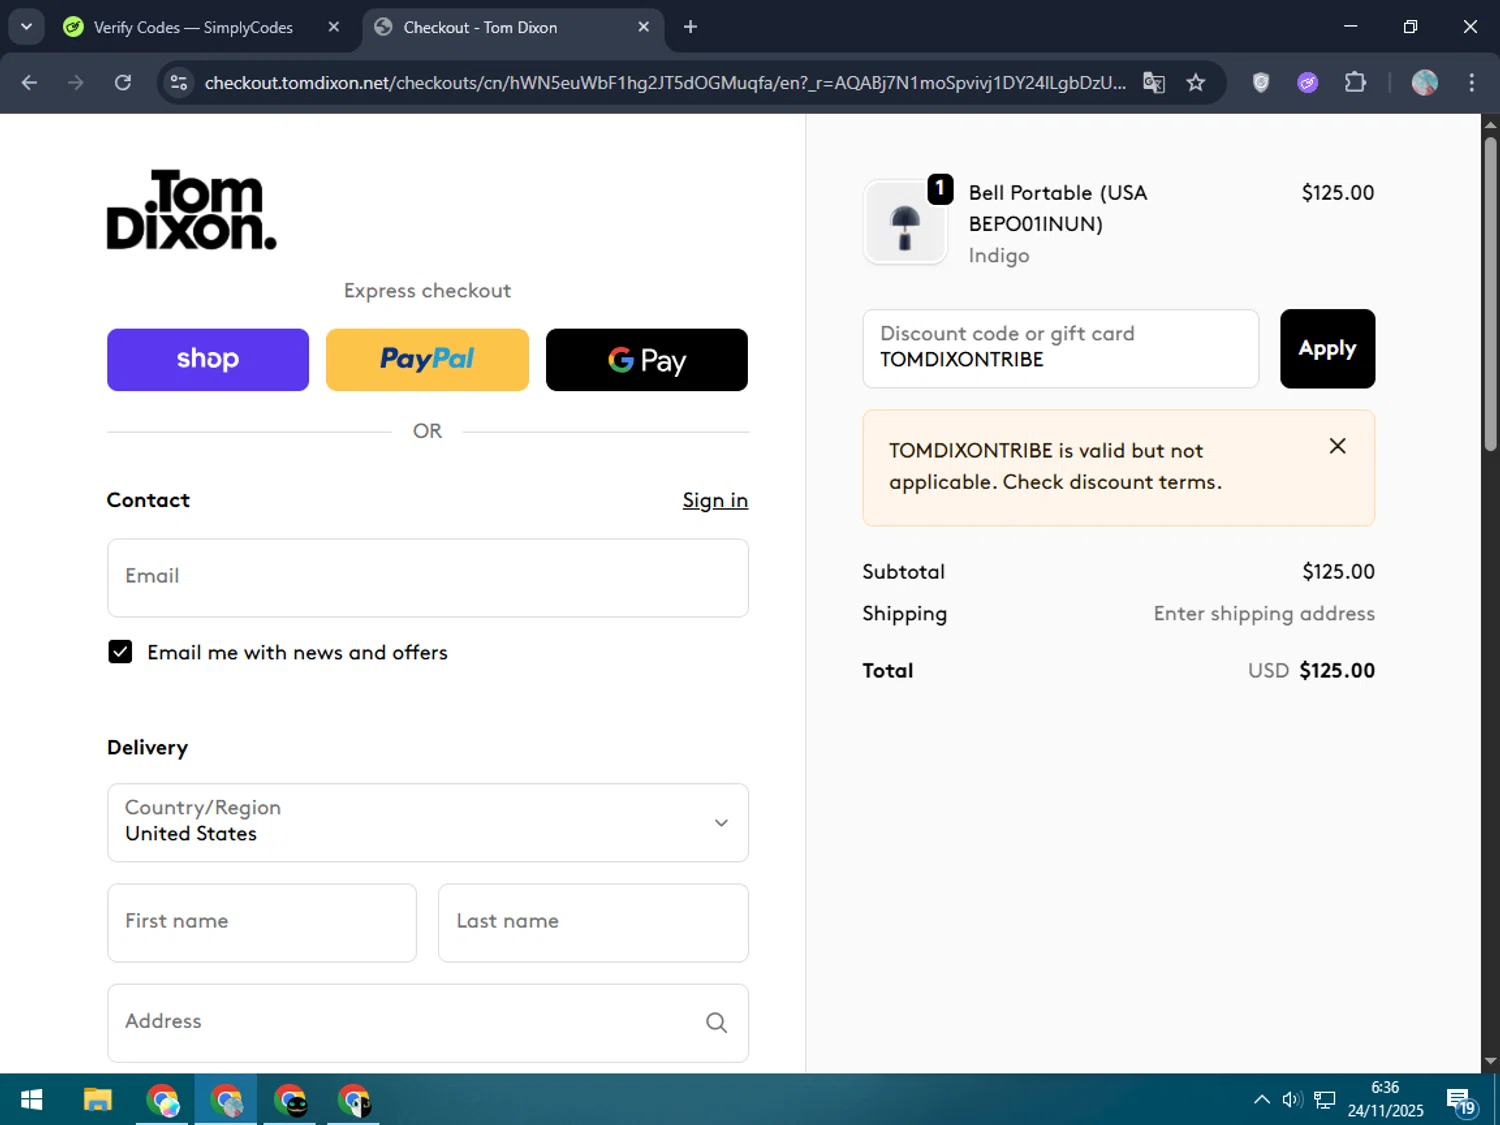Open the shield extension icon
This screenshot has height=1125, width=1500.
1261,83
